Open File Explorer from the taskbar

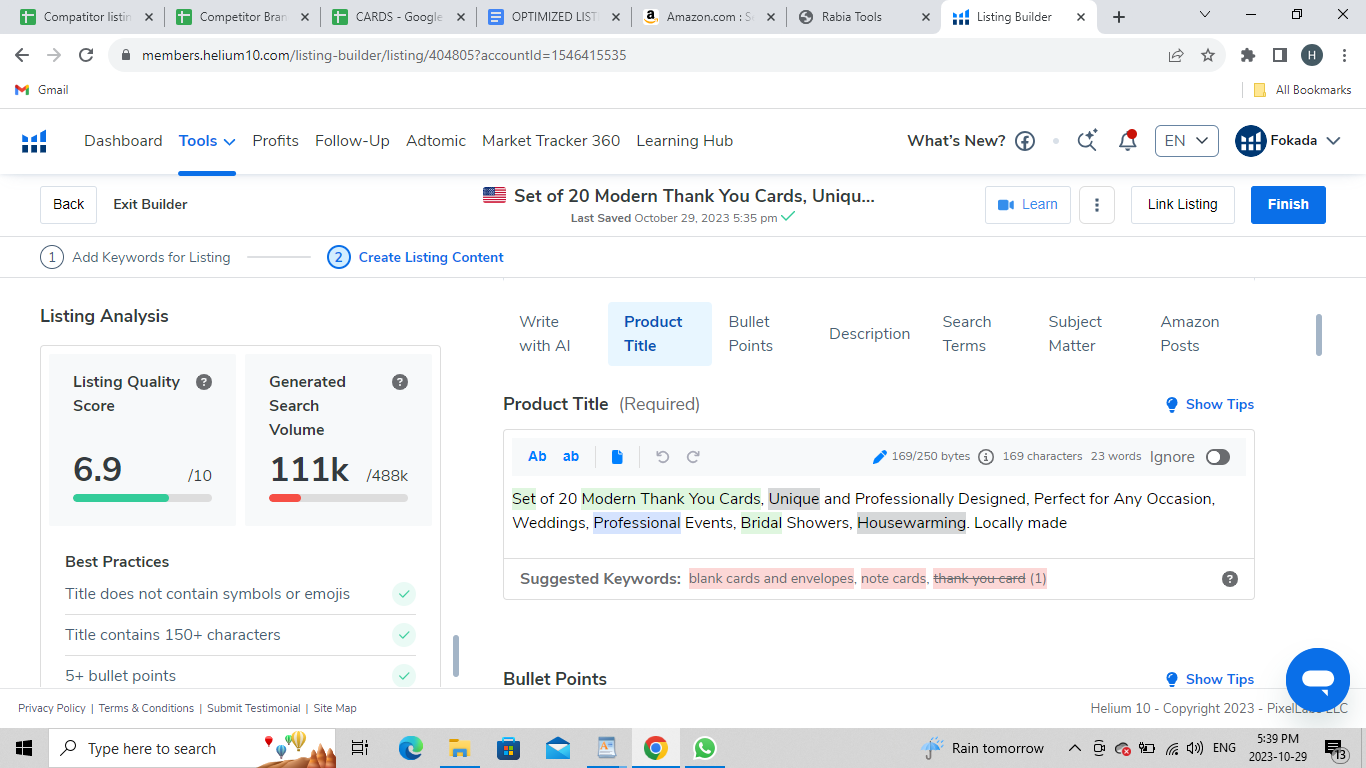pyautogui.click(x=459, y=748)
